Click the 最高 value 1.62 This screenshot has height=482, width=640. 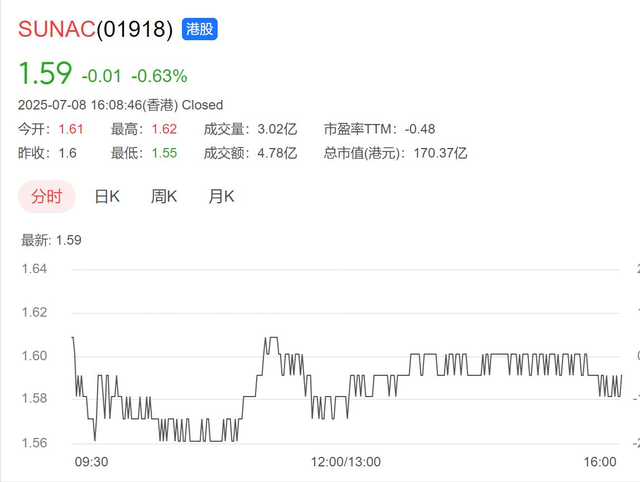[x=164, y=129]
